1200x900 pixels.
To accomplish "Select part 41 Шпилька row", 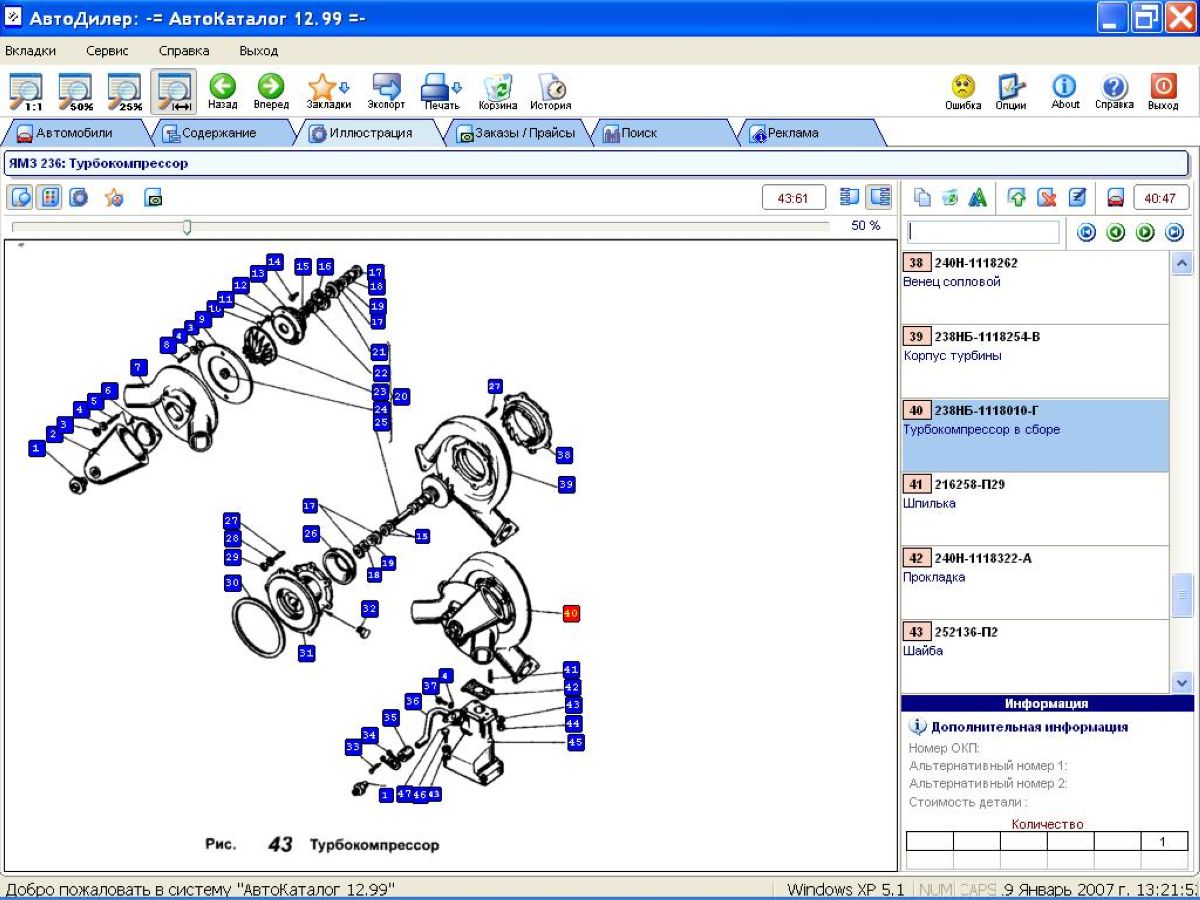I will click(x=1035, y=509).
